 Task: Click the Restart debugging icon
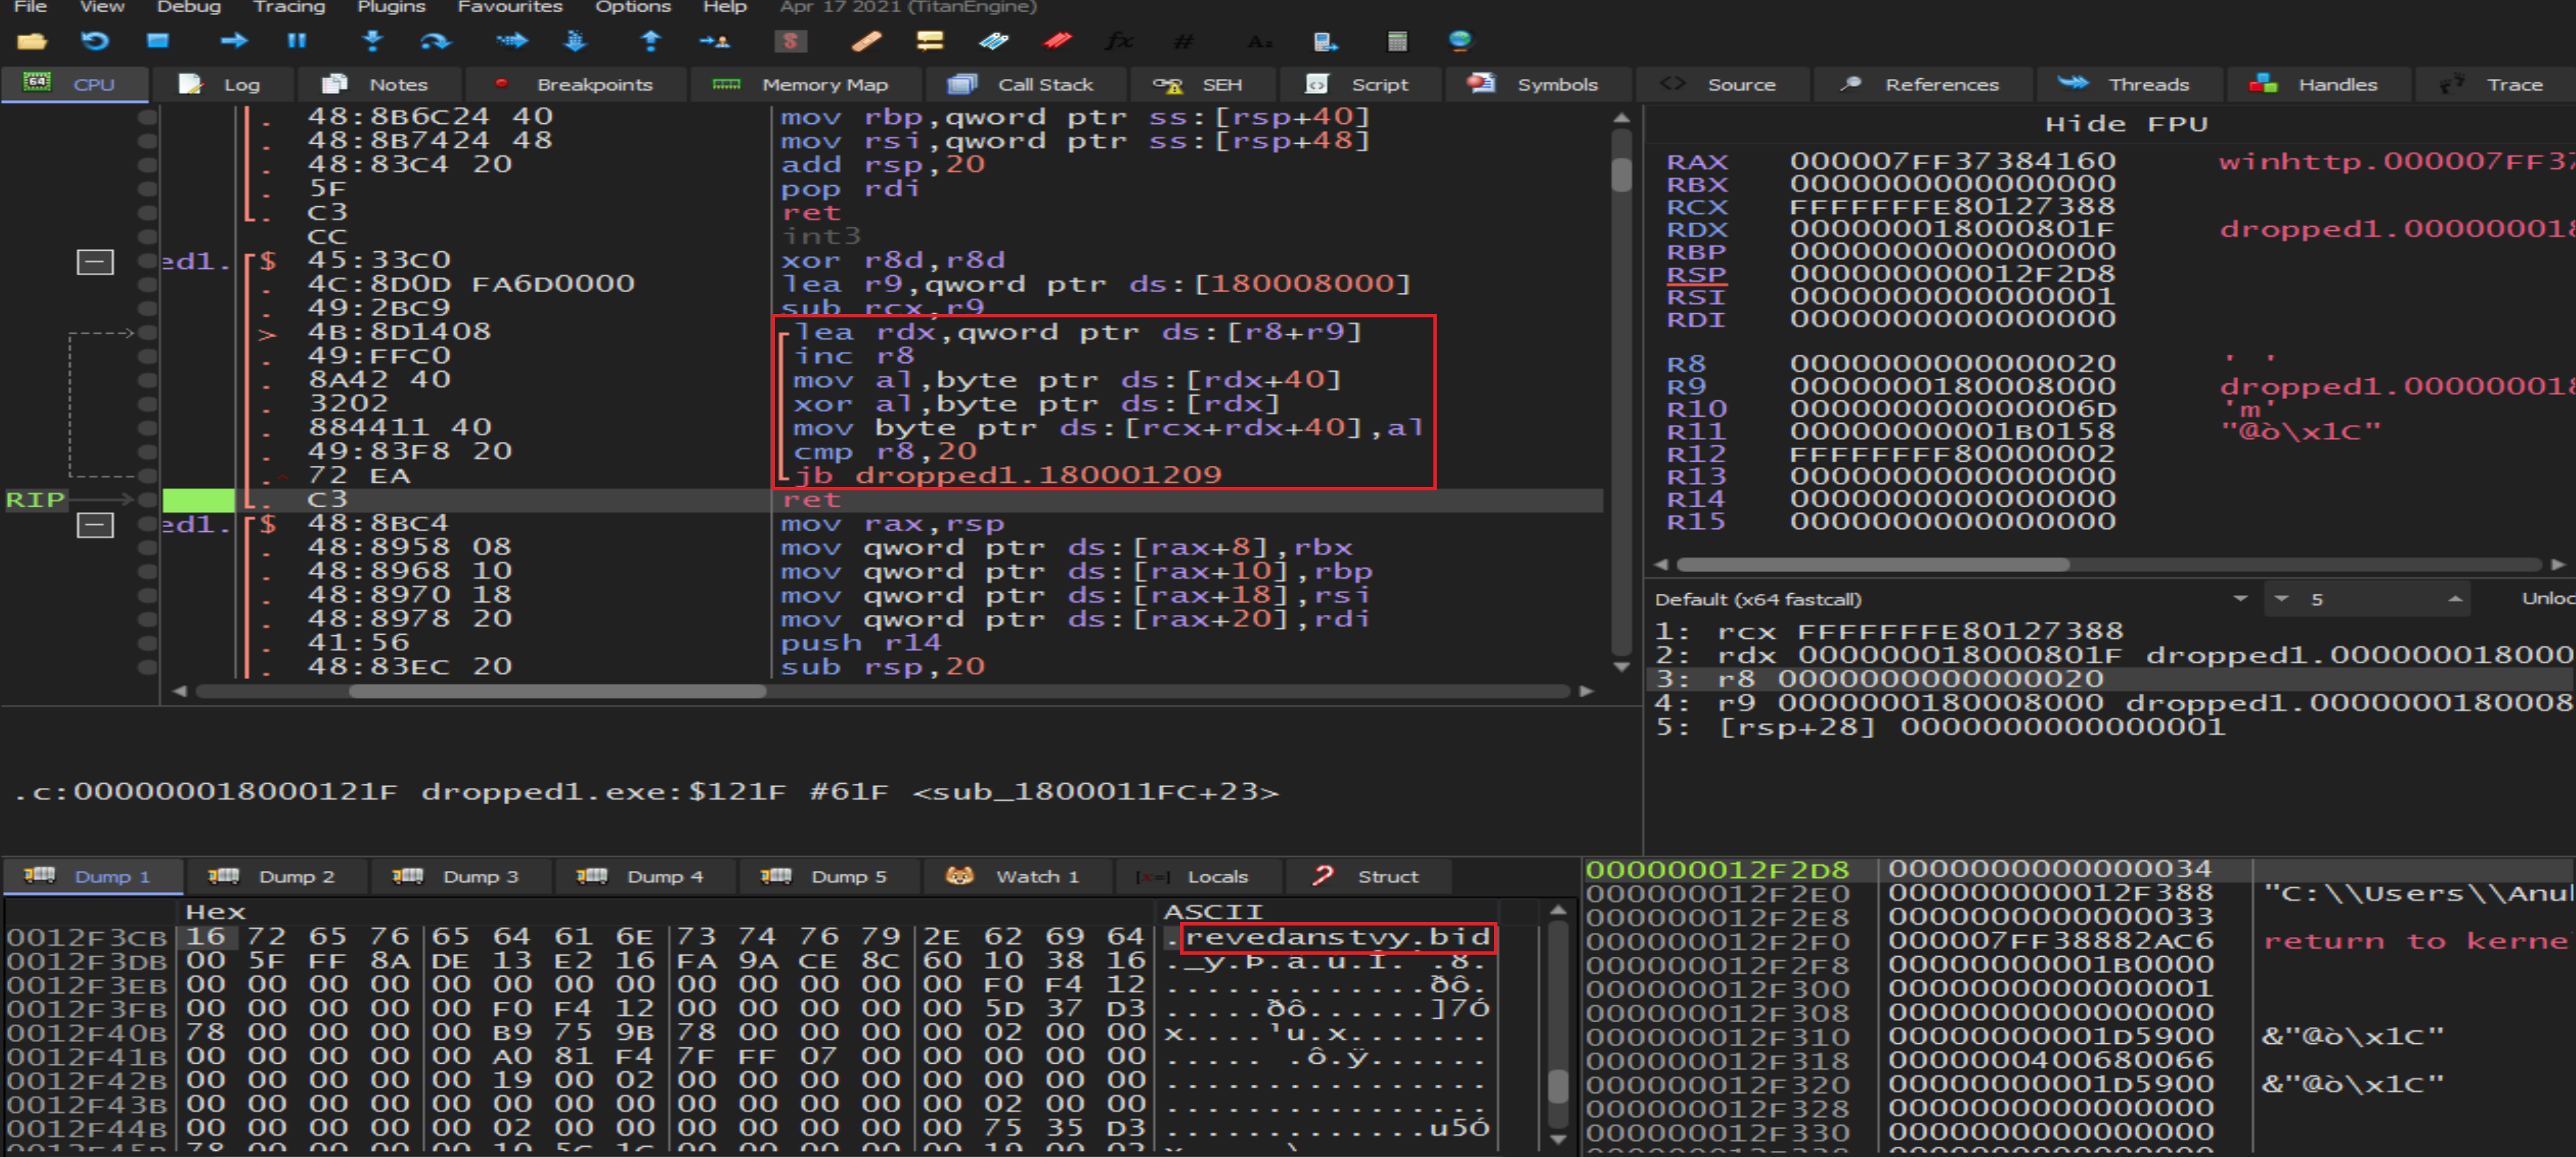pos(95,41)
